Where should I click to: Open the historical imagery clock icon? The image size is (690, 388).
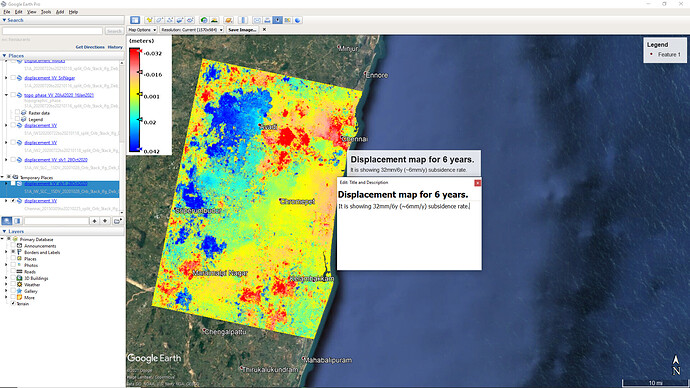204,20
